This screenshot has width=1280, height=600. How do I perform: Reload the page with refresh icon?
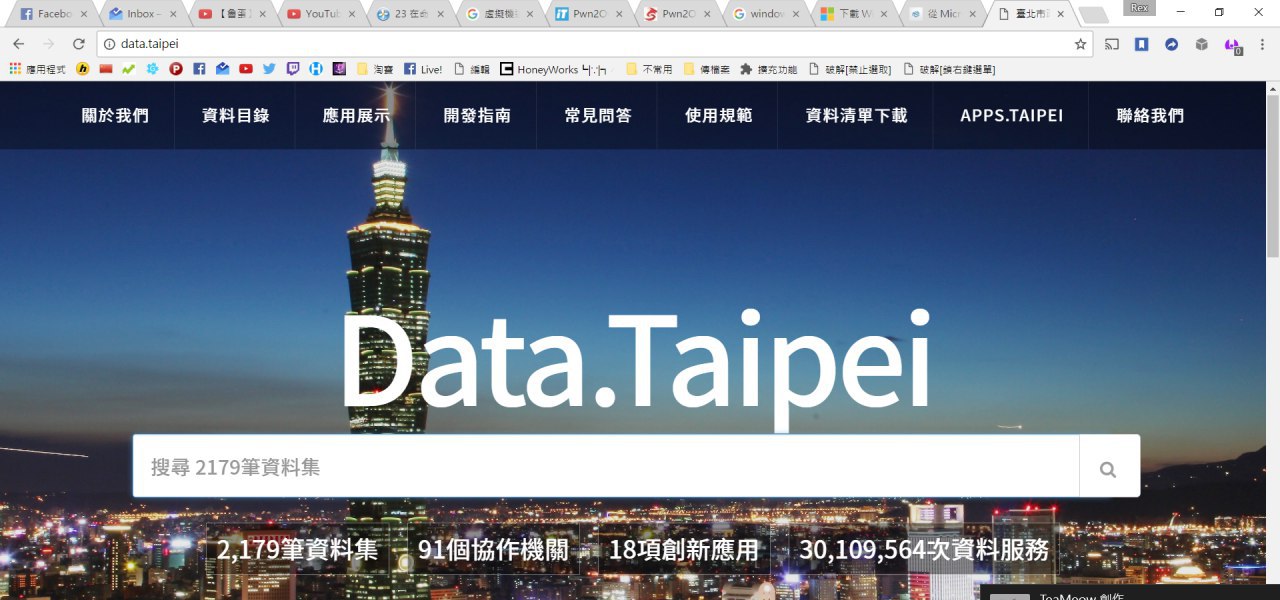pyautogui.click(x=79, y=44)
